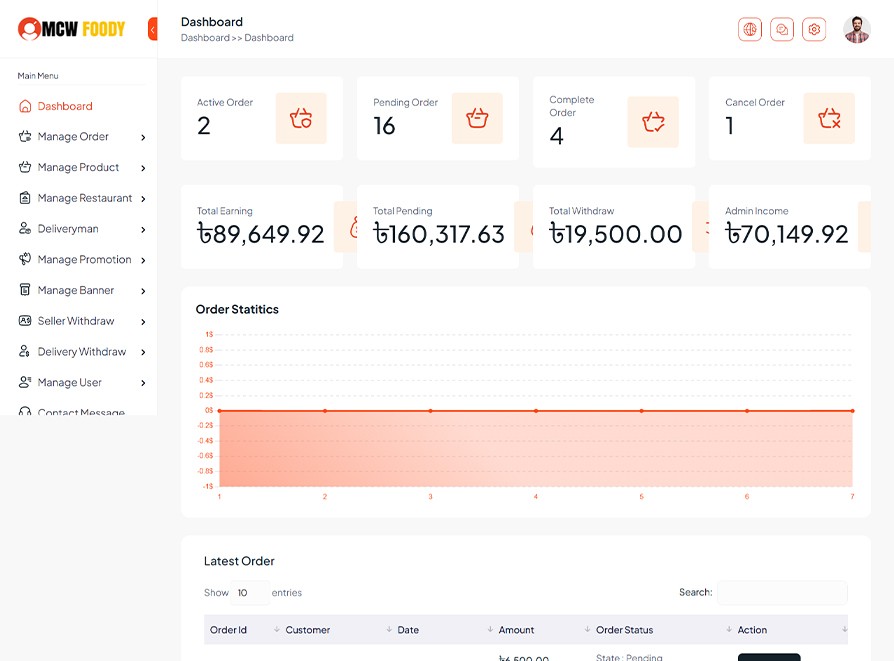
Task: Click the Active Order basket icon
Action: 301,119
